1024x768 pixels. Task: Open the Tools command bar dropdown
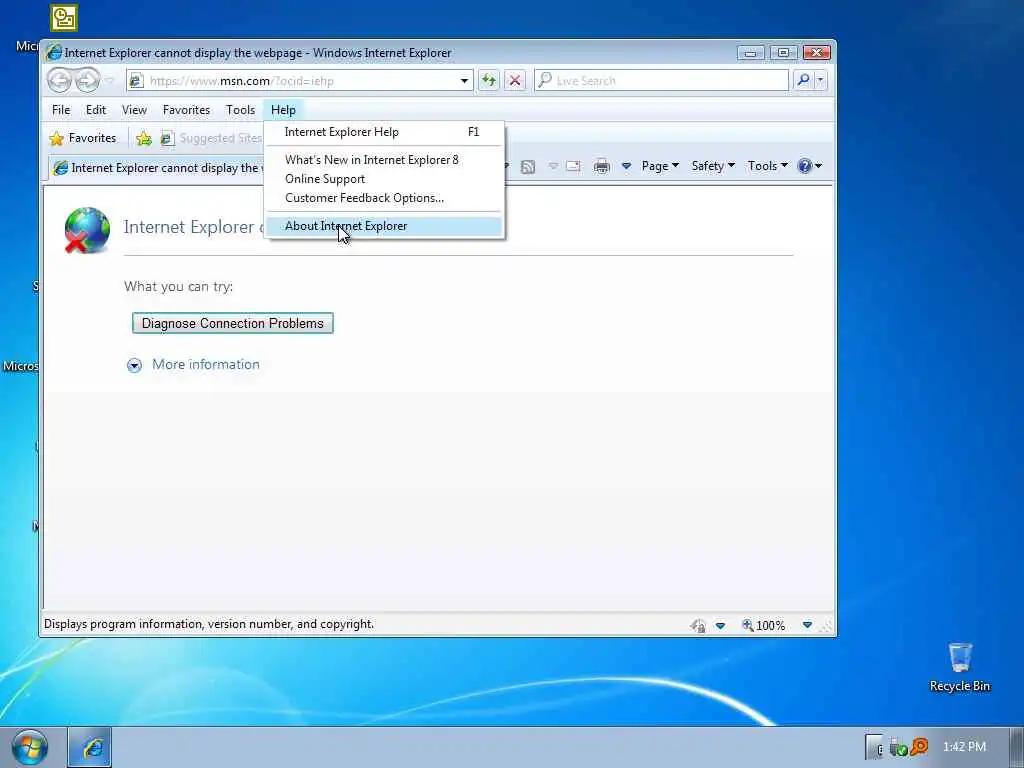coord(767,166)
